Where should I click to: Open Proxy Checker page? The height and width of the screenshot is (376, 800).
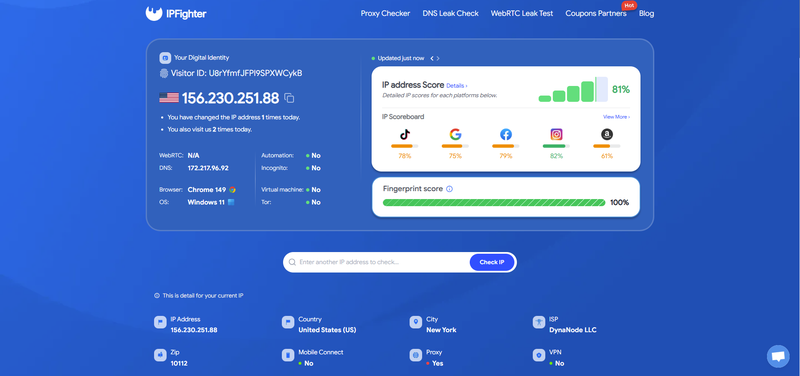pyautogui.click(x=385, y=14)
